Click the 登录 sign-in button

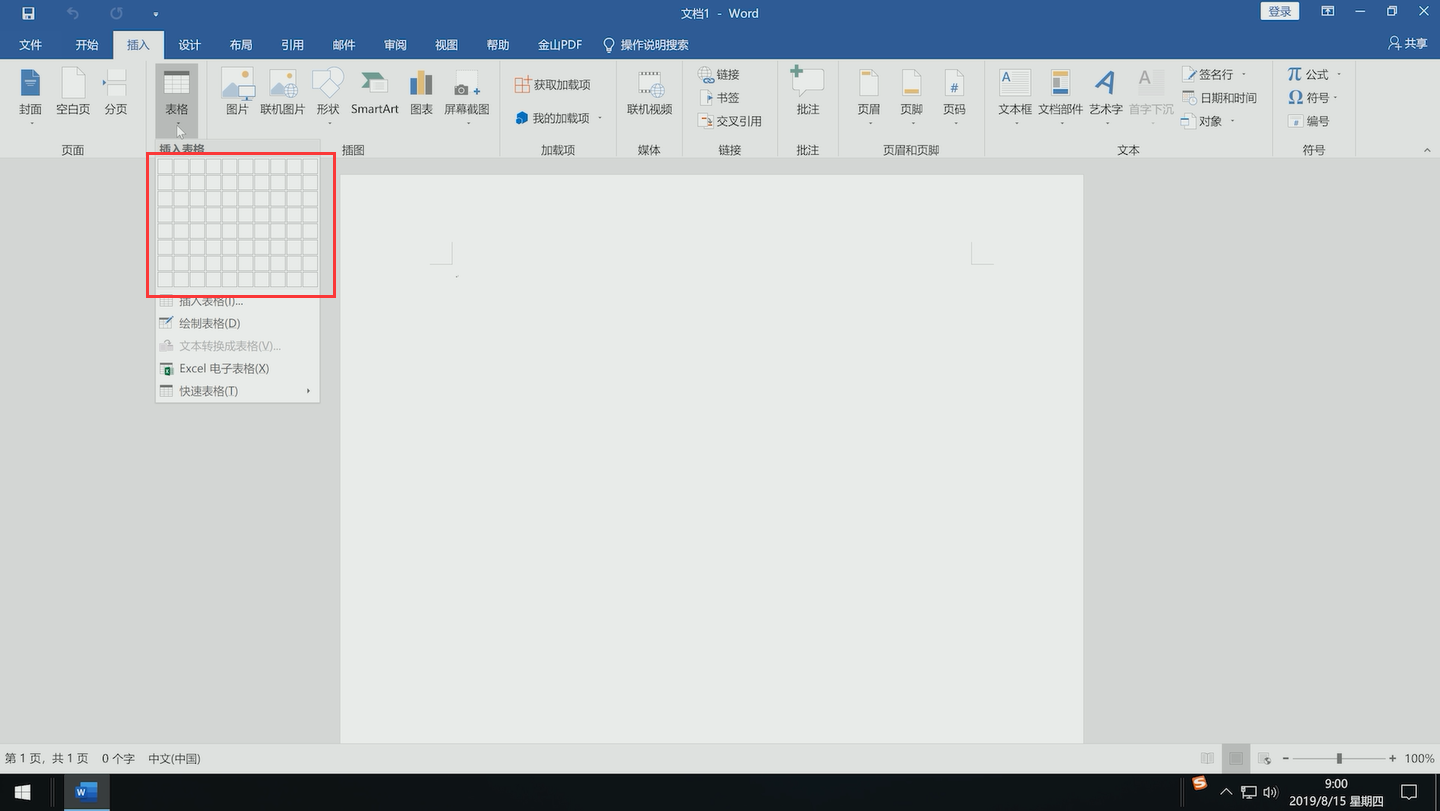(x=1280, y=11)
